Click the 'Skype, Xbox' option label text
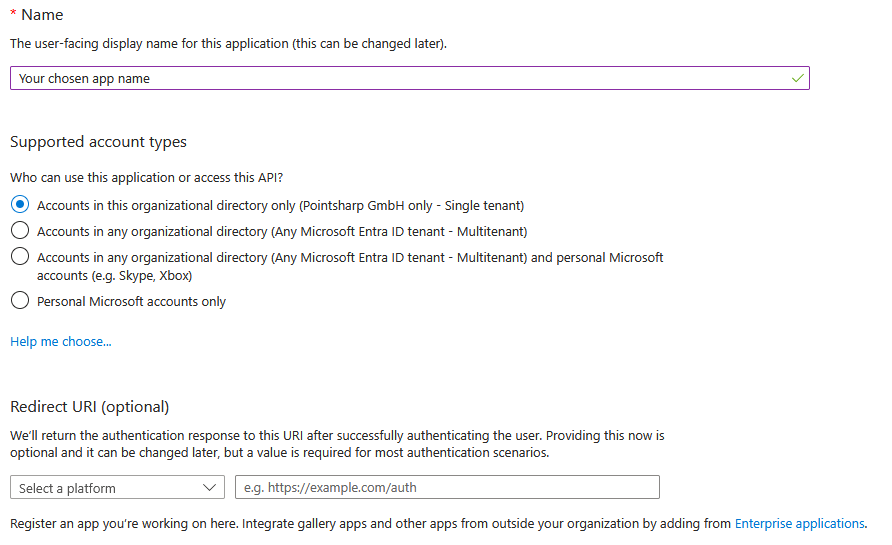Viewport: 892px width, 545px height. coord(114,275)
